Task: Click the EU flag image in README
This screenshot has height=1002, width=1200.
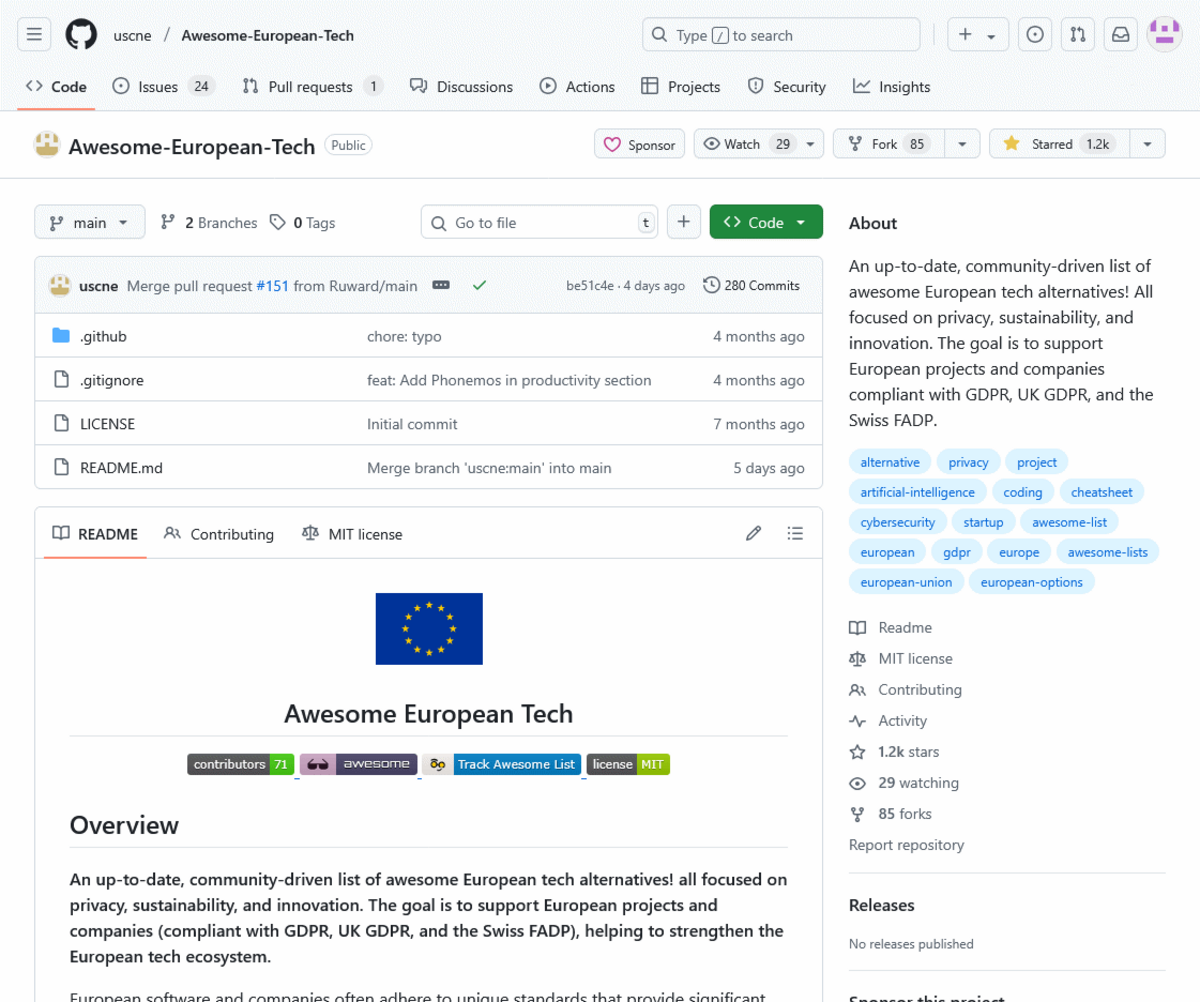Action: pos(429,629)
